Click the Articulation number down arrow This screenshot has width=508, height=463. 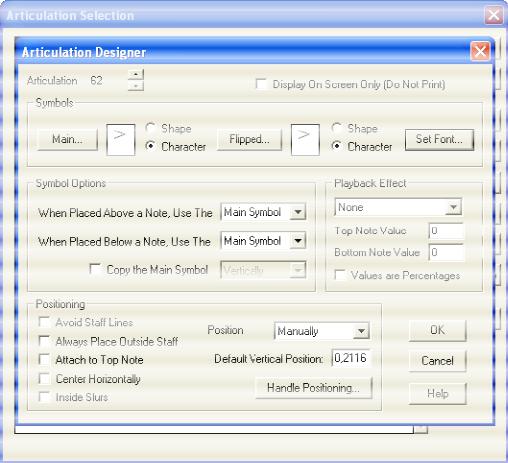pos(136,86)
